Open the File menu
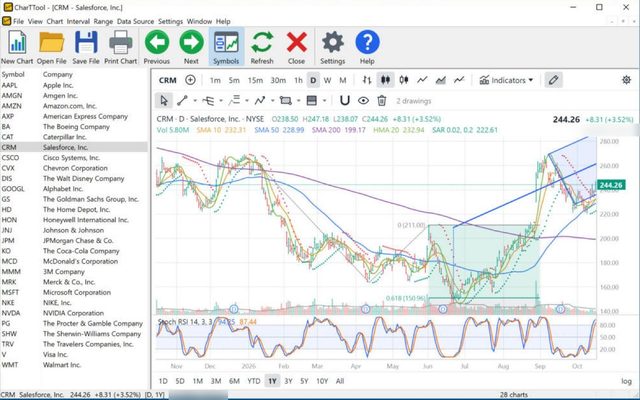 18,21
